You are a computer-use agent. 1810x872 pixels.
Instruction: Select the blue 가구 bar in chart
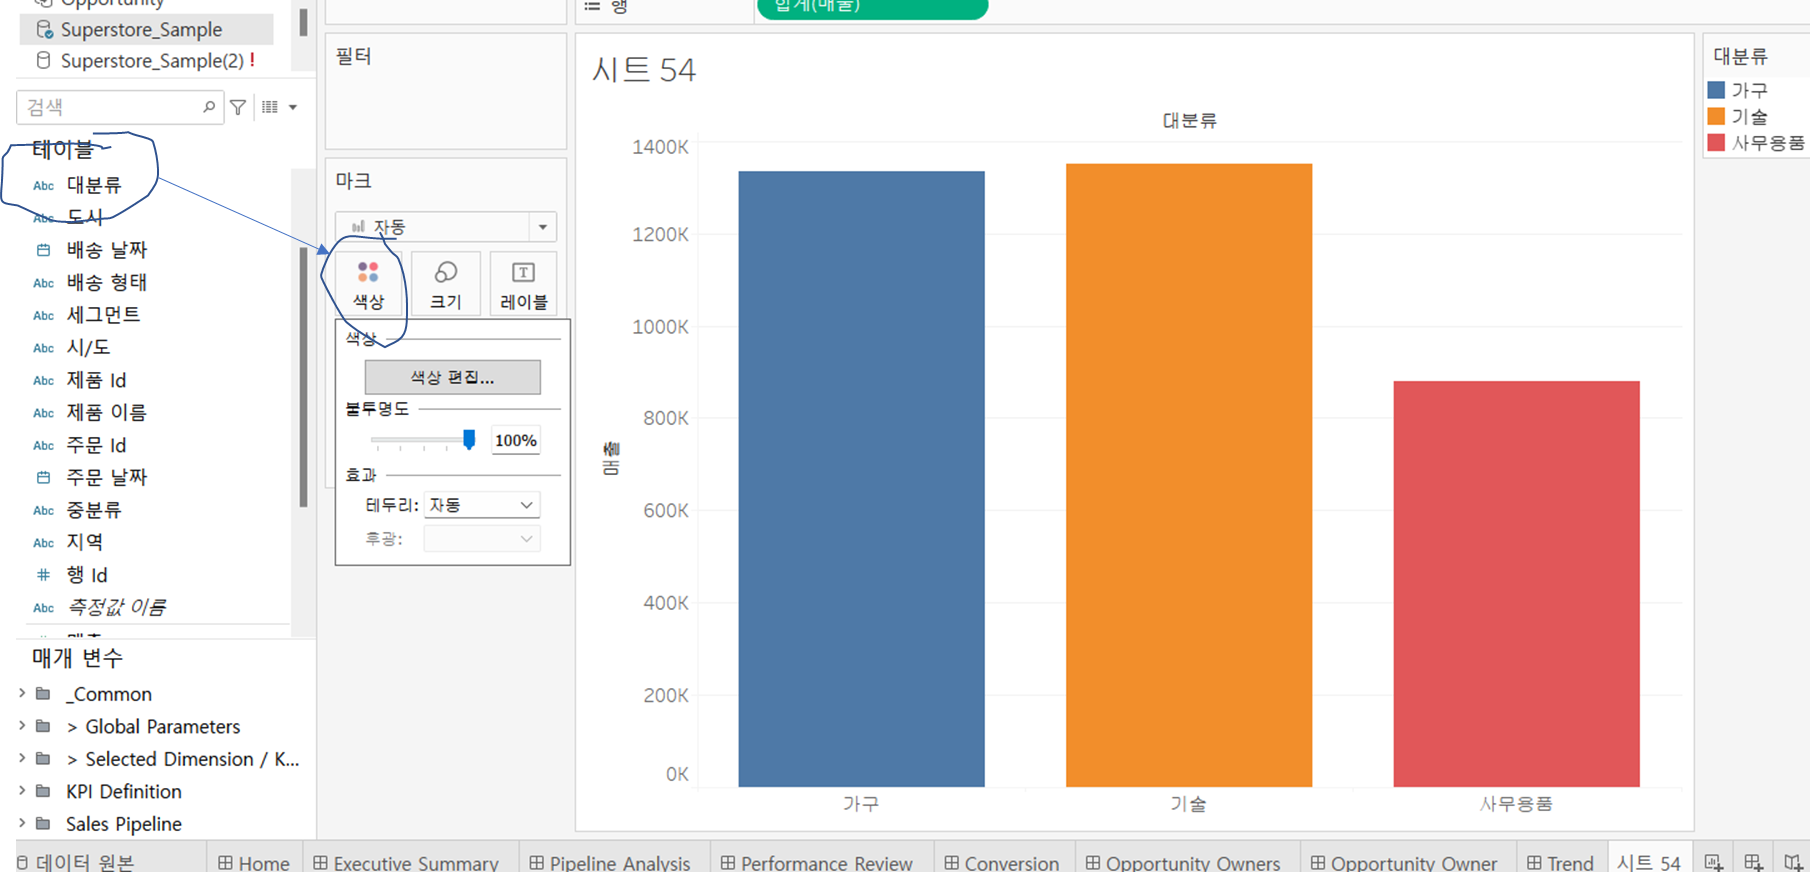pyautogui.click(x=861, y=479)
